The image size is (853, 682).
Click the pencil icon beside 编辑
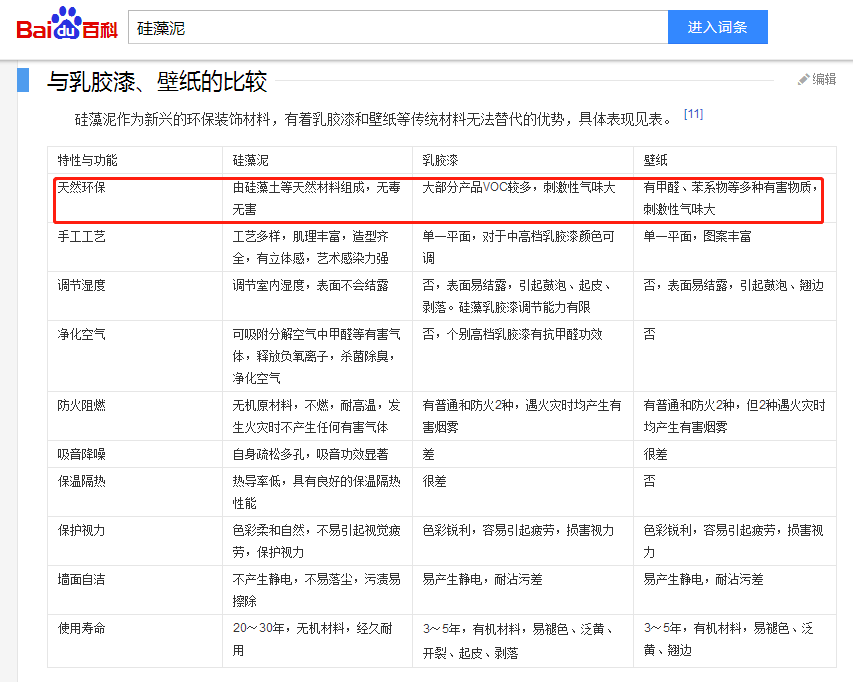(x=803, y=80)
